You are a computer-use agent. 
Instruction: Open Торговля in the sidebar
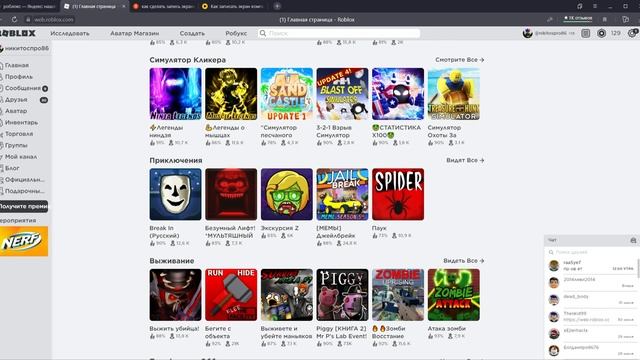point(19,134)
